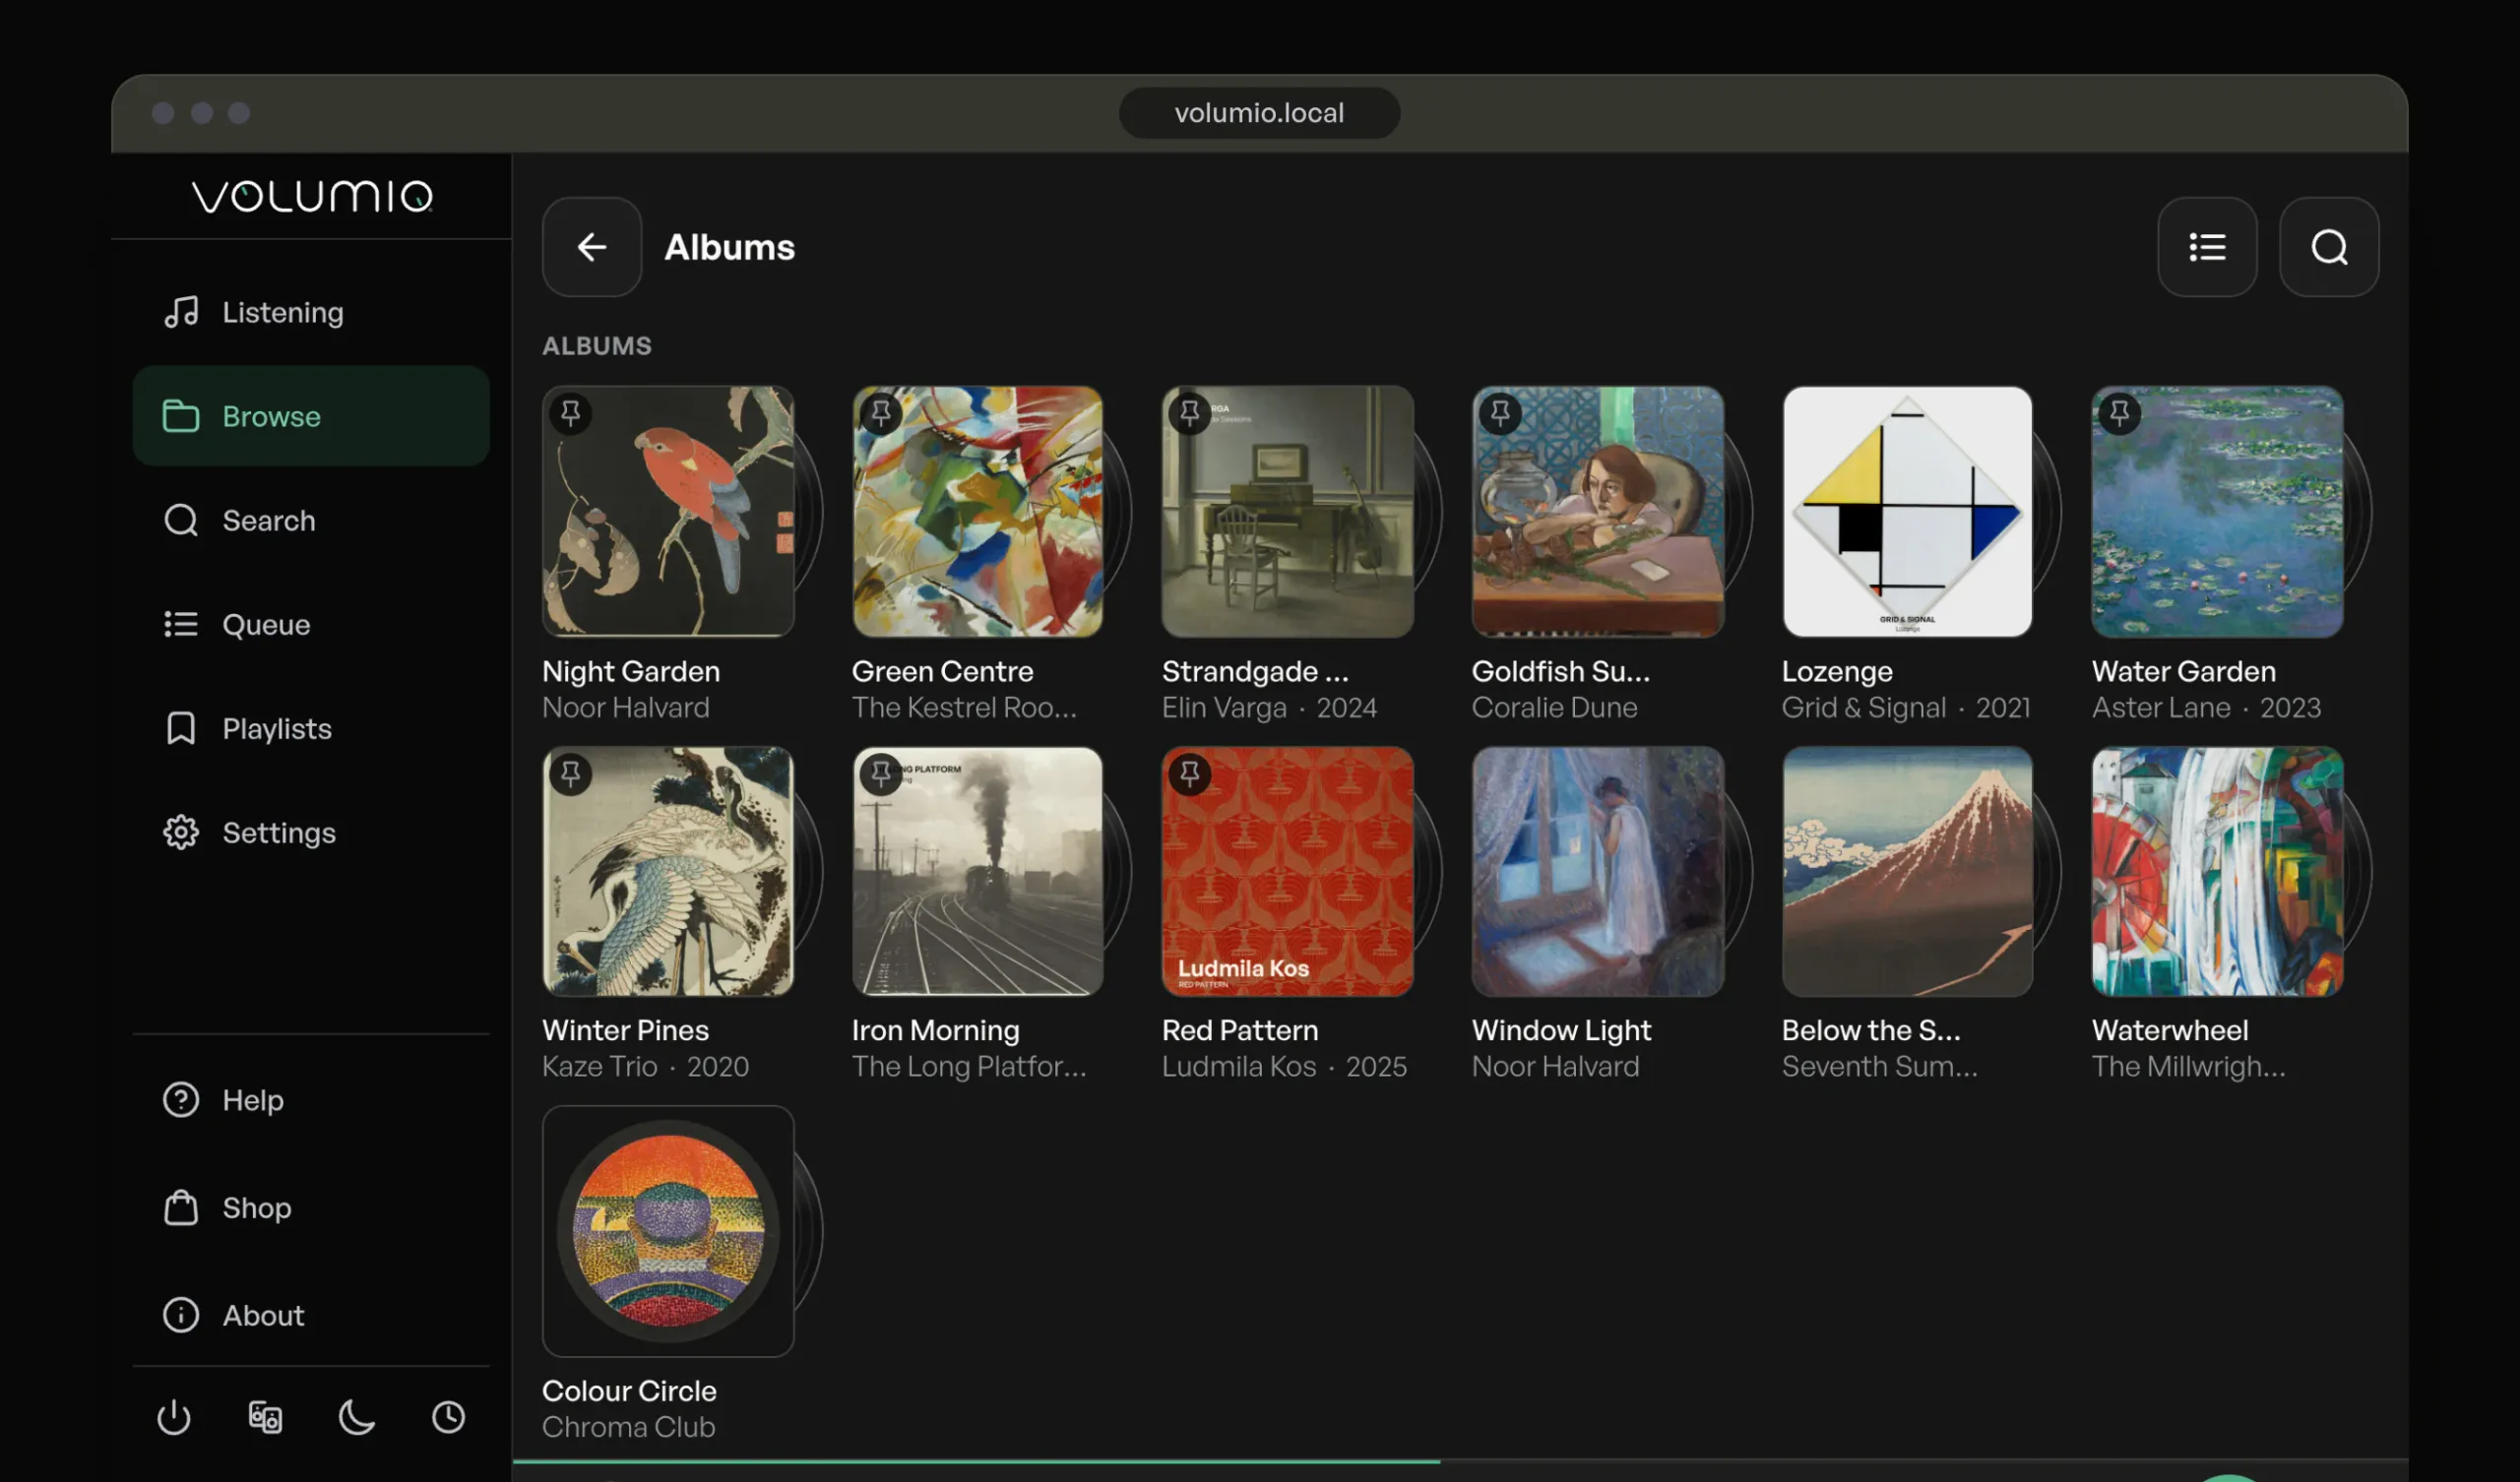The image size is (2520, 1482).
Task: Open search with the magnifier button
Action: (2329, 246)
